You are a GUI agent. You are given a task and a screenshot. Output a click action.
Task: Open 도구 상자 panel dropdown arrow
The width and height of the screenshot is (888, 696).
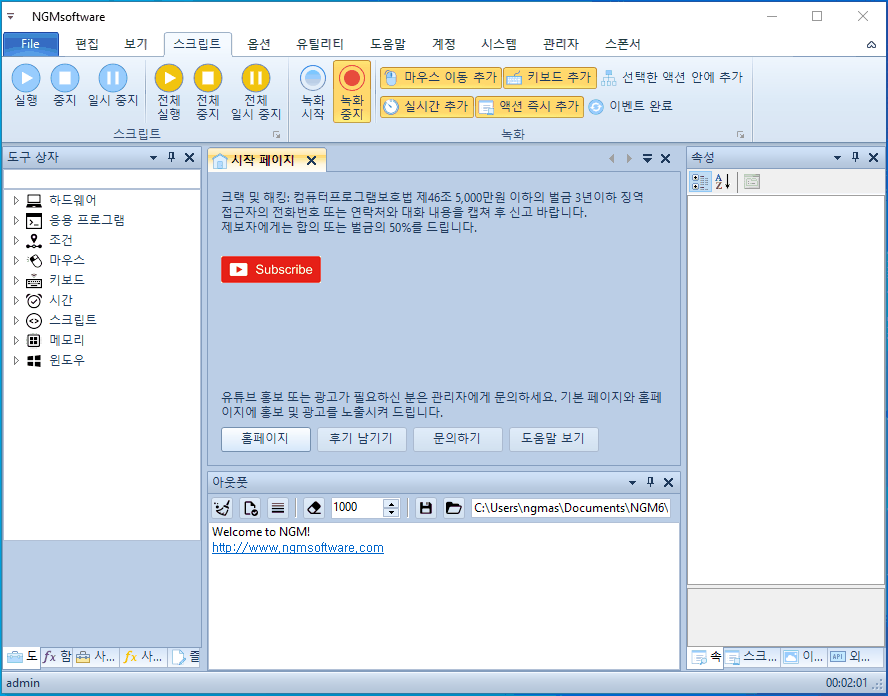tap(153, 157)
